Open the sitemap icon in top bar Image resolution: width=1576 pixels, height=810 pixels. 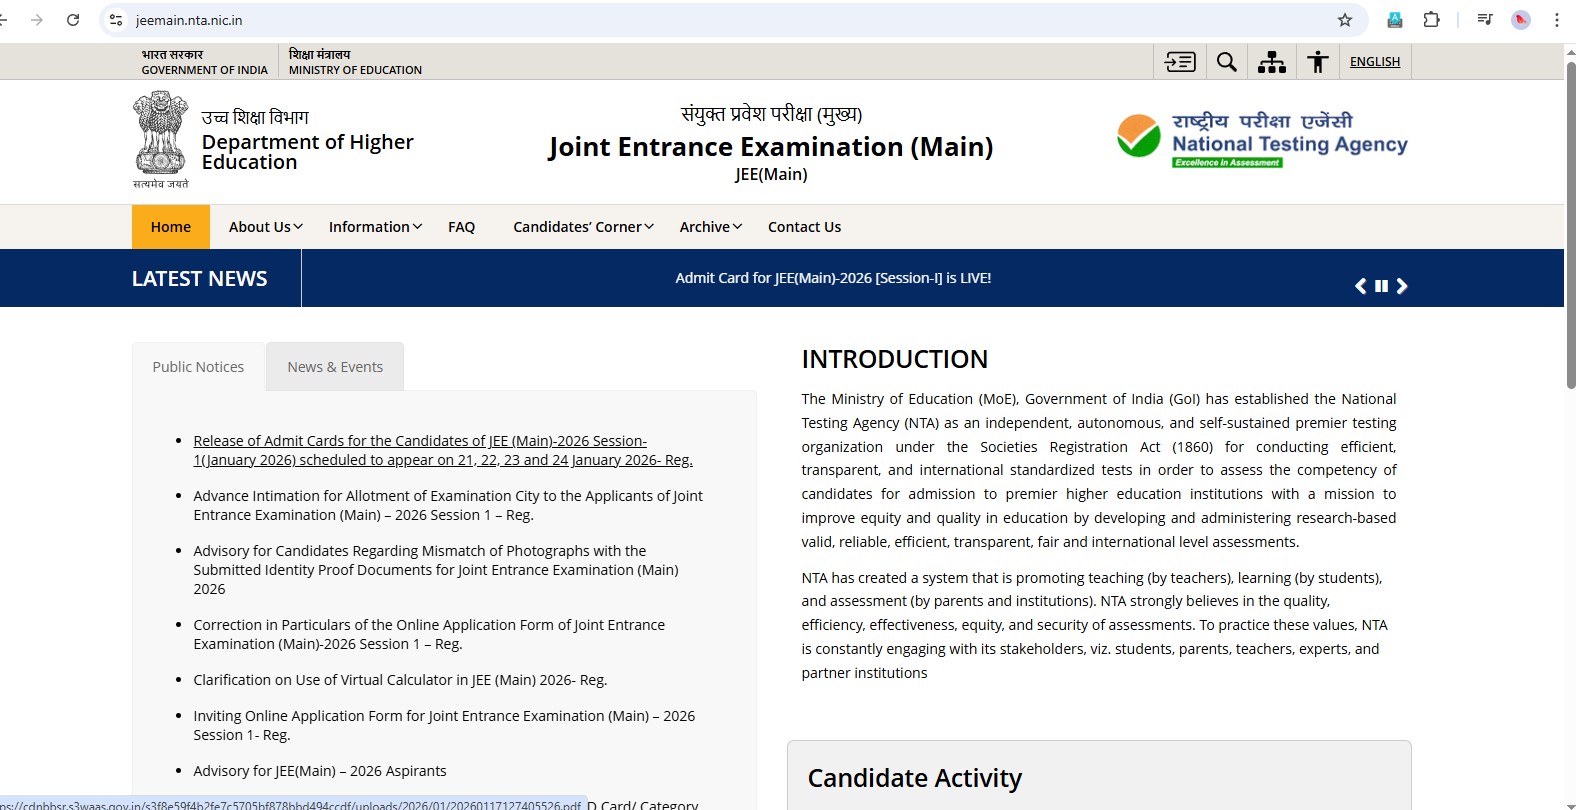click(1272, 62)
